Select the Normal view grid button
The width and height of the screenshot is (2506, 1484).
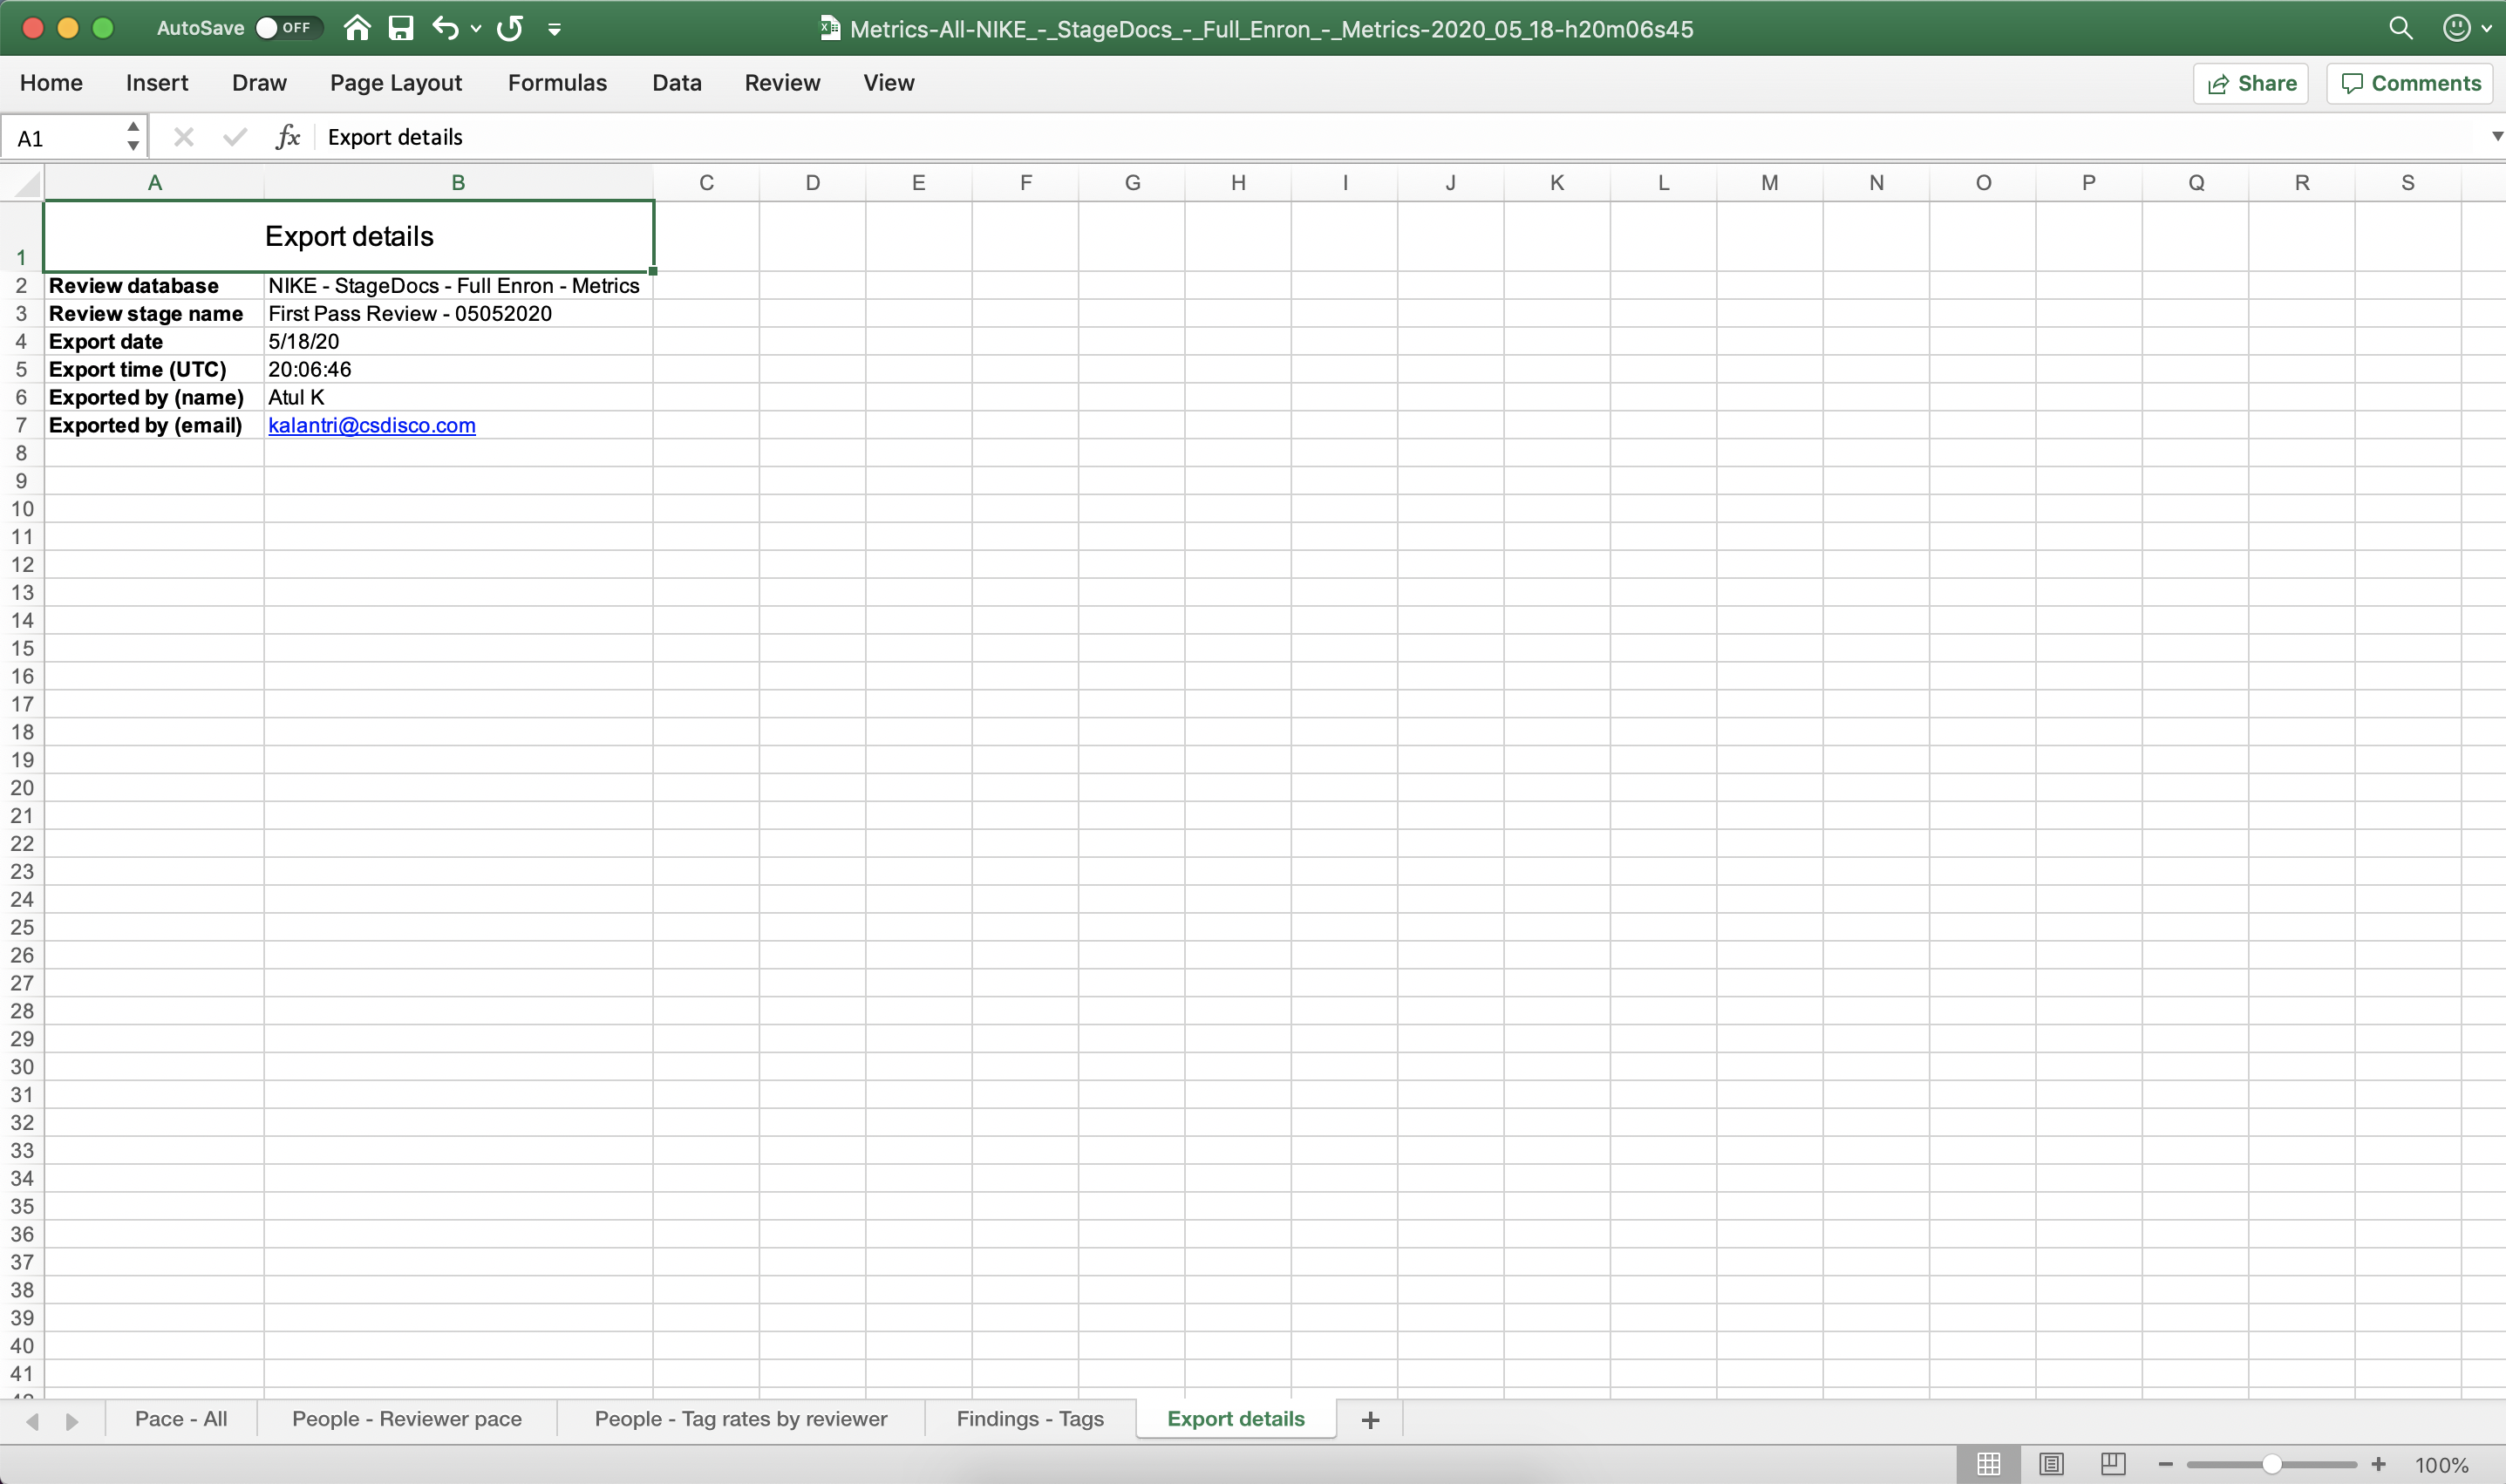coord(1988,1464)
